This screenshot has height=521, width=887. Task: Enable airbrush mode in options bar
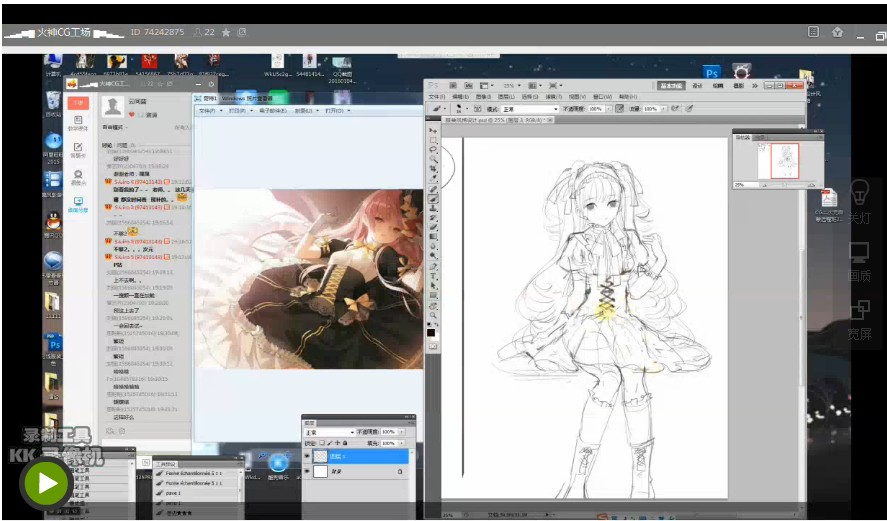tap(674, 109)
